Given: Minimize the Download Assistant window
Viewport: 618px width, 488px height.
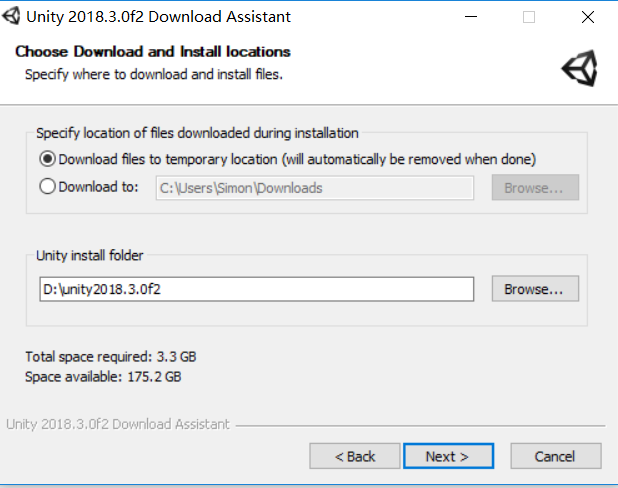Looking at the screenshot, I should [471, 17].
